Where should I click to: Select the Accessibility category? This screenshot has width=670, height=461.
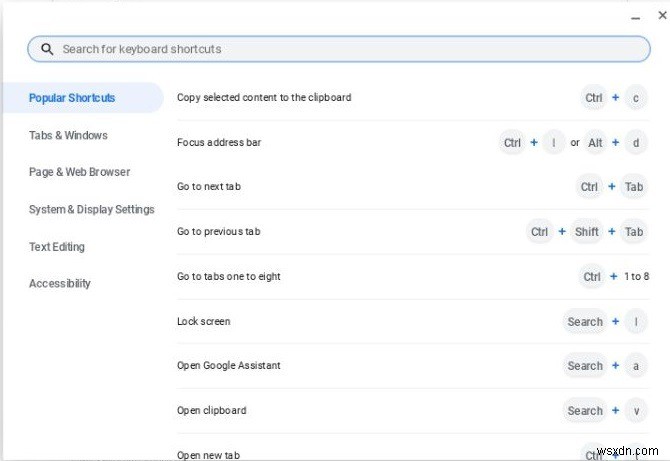tap(60, 283)
